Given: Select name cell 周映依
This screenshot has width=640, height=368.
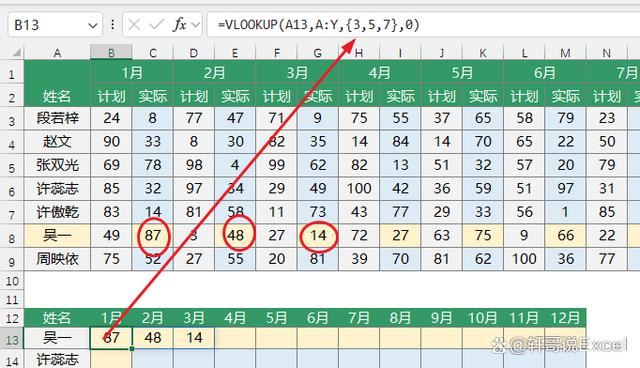Looking at the screenshot, I should coord(57,259).
